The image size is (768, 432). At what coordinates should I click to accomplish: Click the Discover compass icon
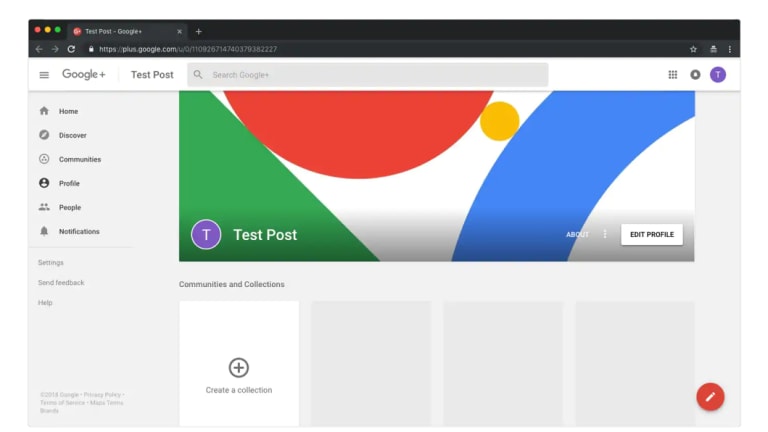tap(44, 135)
